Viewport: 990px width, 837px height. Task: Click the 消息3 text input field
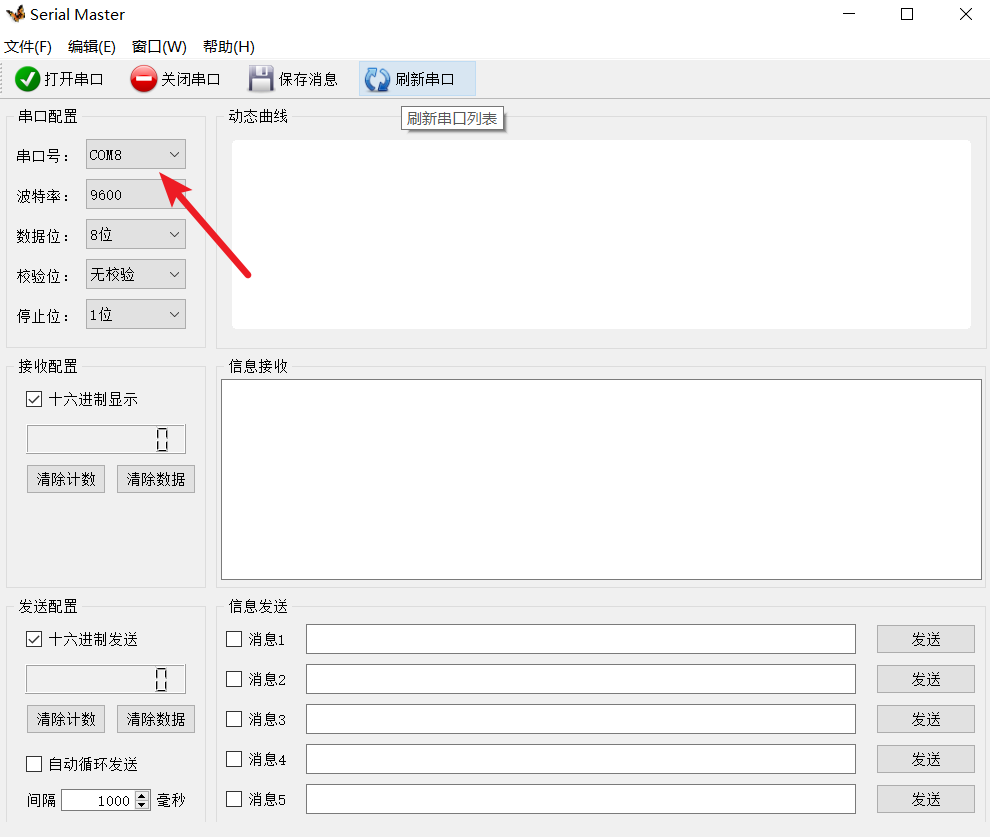tap(581, 719)
